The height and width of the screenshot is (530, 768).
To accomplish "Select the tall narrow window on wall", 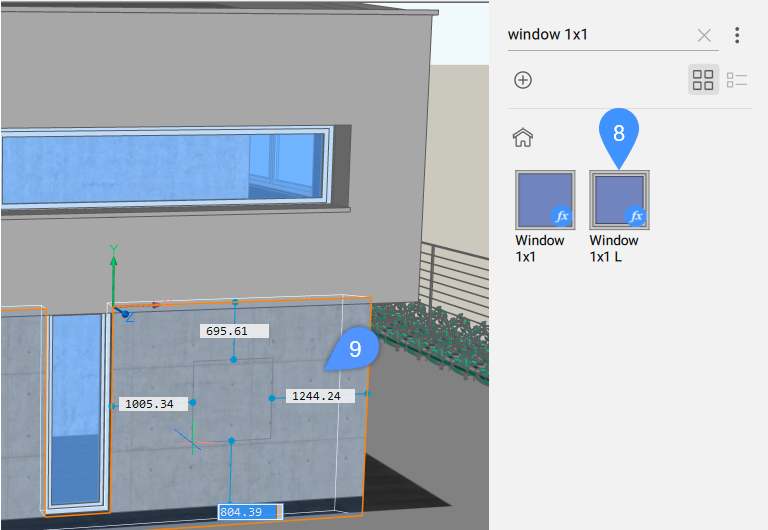I will coord(77,410).
